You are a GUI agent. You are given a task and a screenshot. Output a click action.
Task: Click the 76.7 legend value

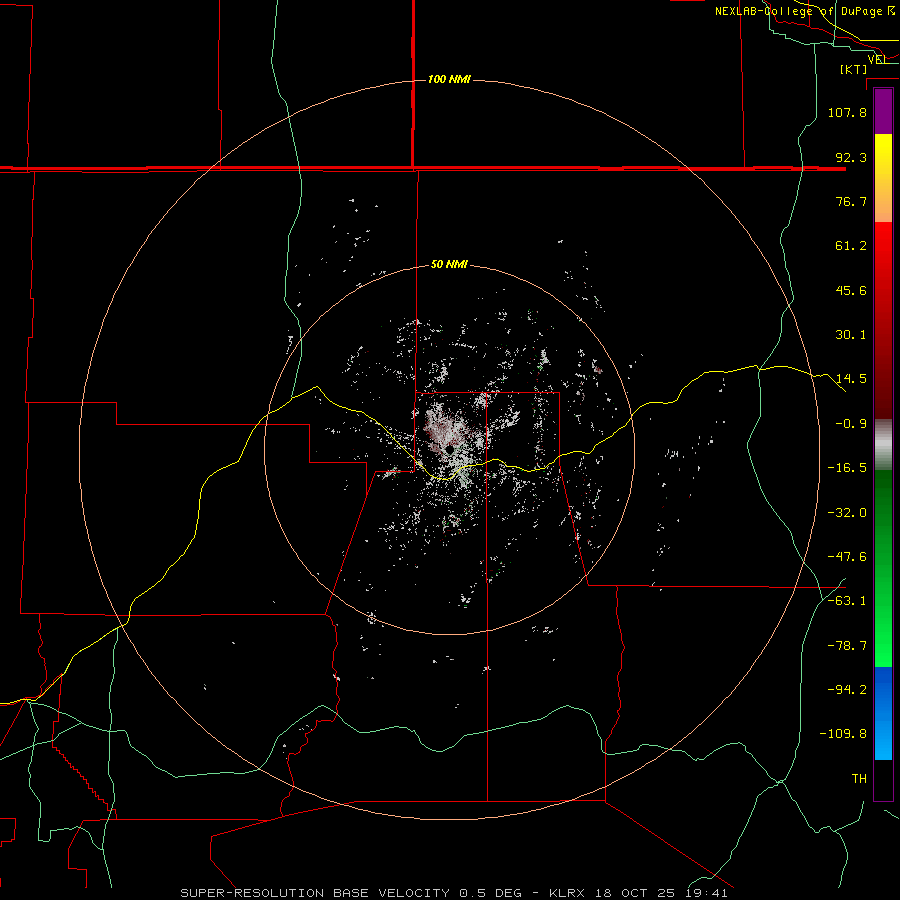click(851, 201)
